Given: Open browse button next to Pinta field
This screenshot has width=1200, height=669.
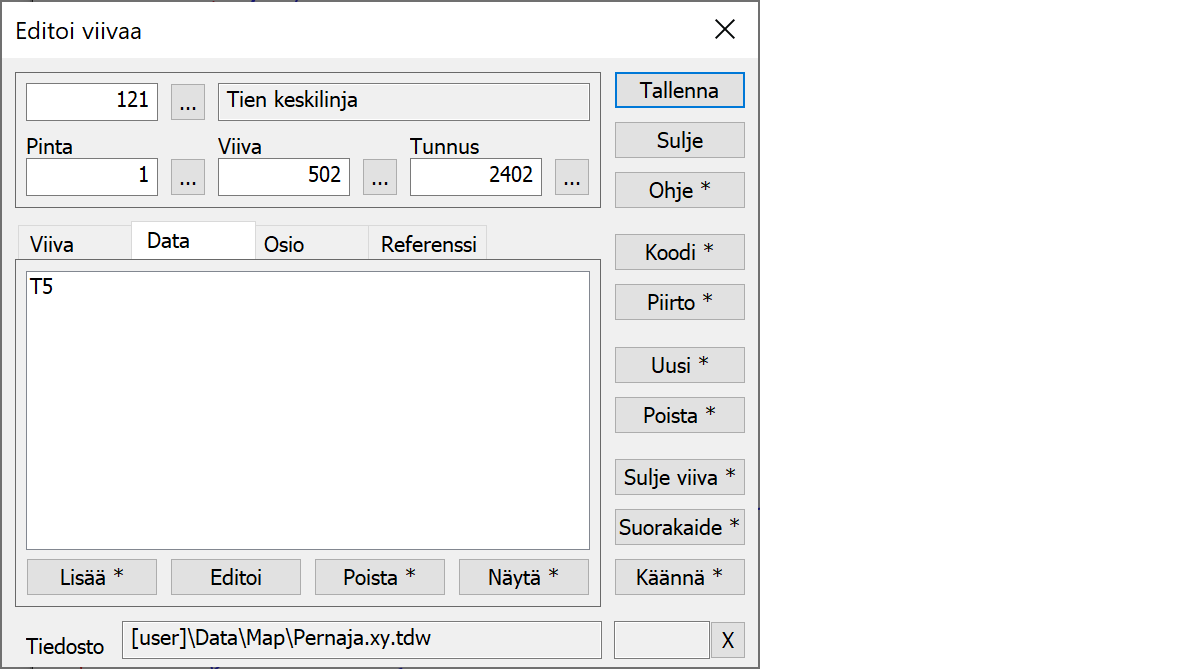Looking at the screenshot, I should (188, 177).
